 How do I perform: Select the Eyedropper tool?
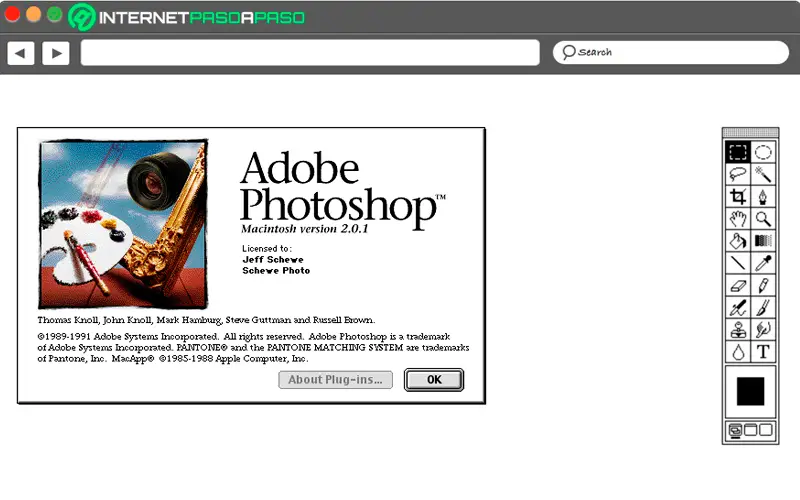(763, 263)
